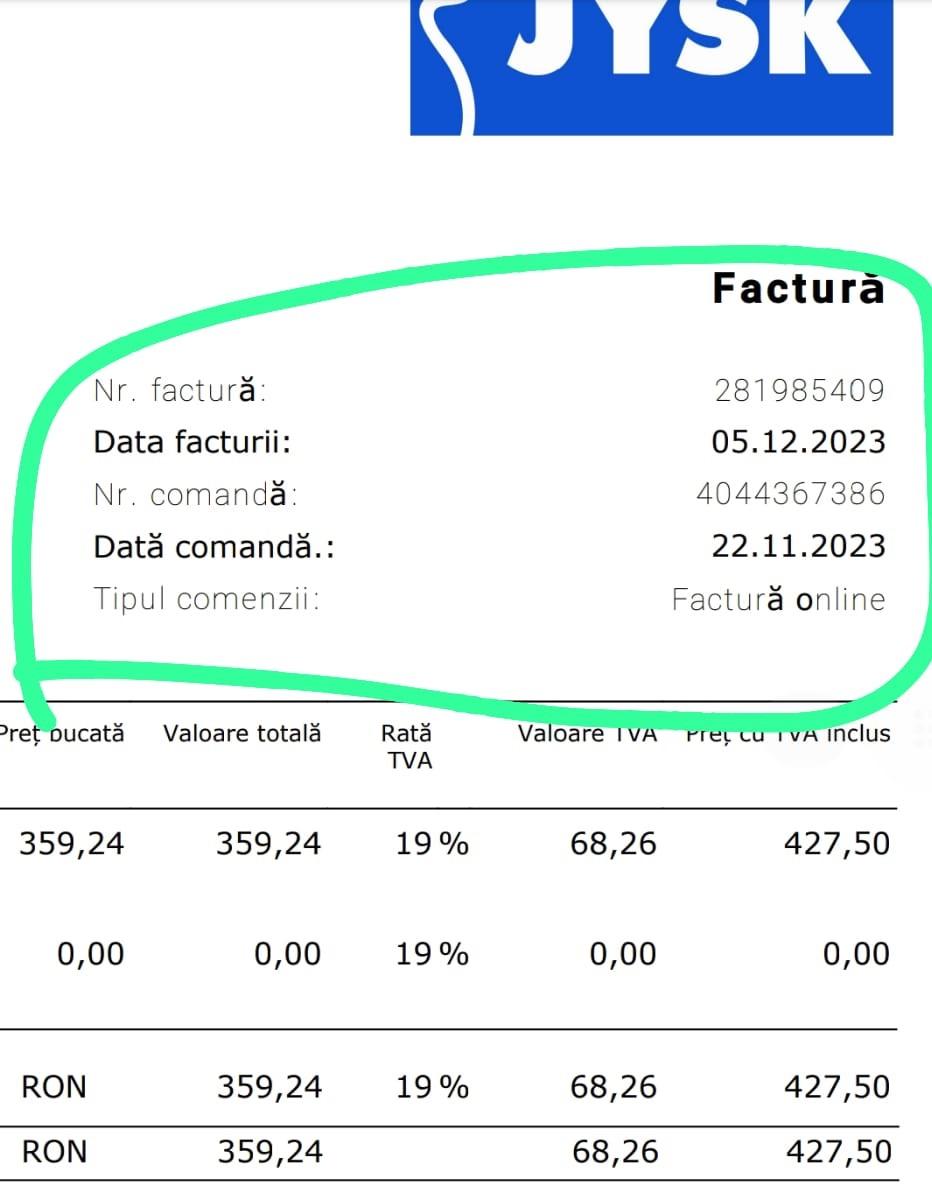Viewport: 932px width, 1188px height.
Task: Click the Preț cu TVA inclus header
Action: click(787, 733)
